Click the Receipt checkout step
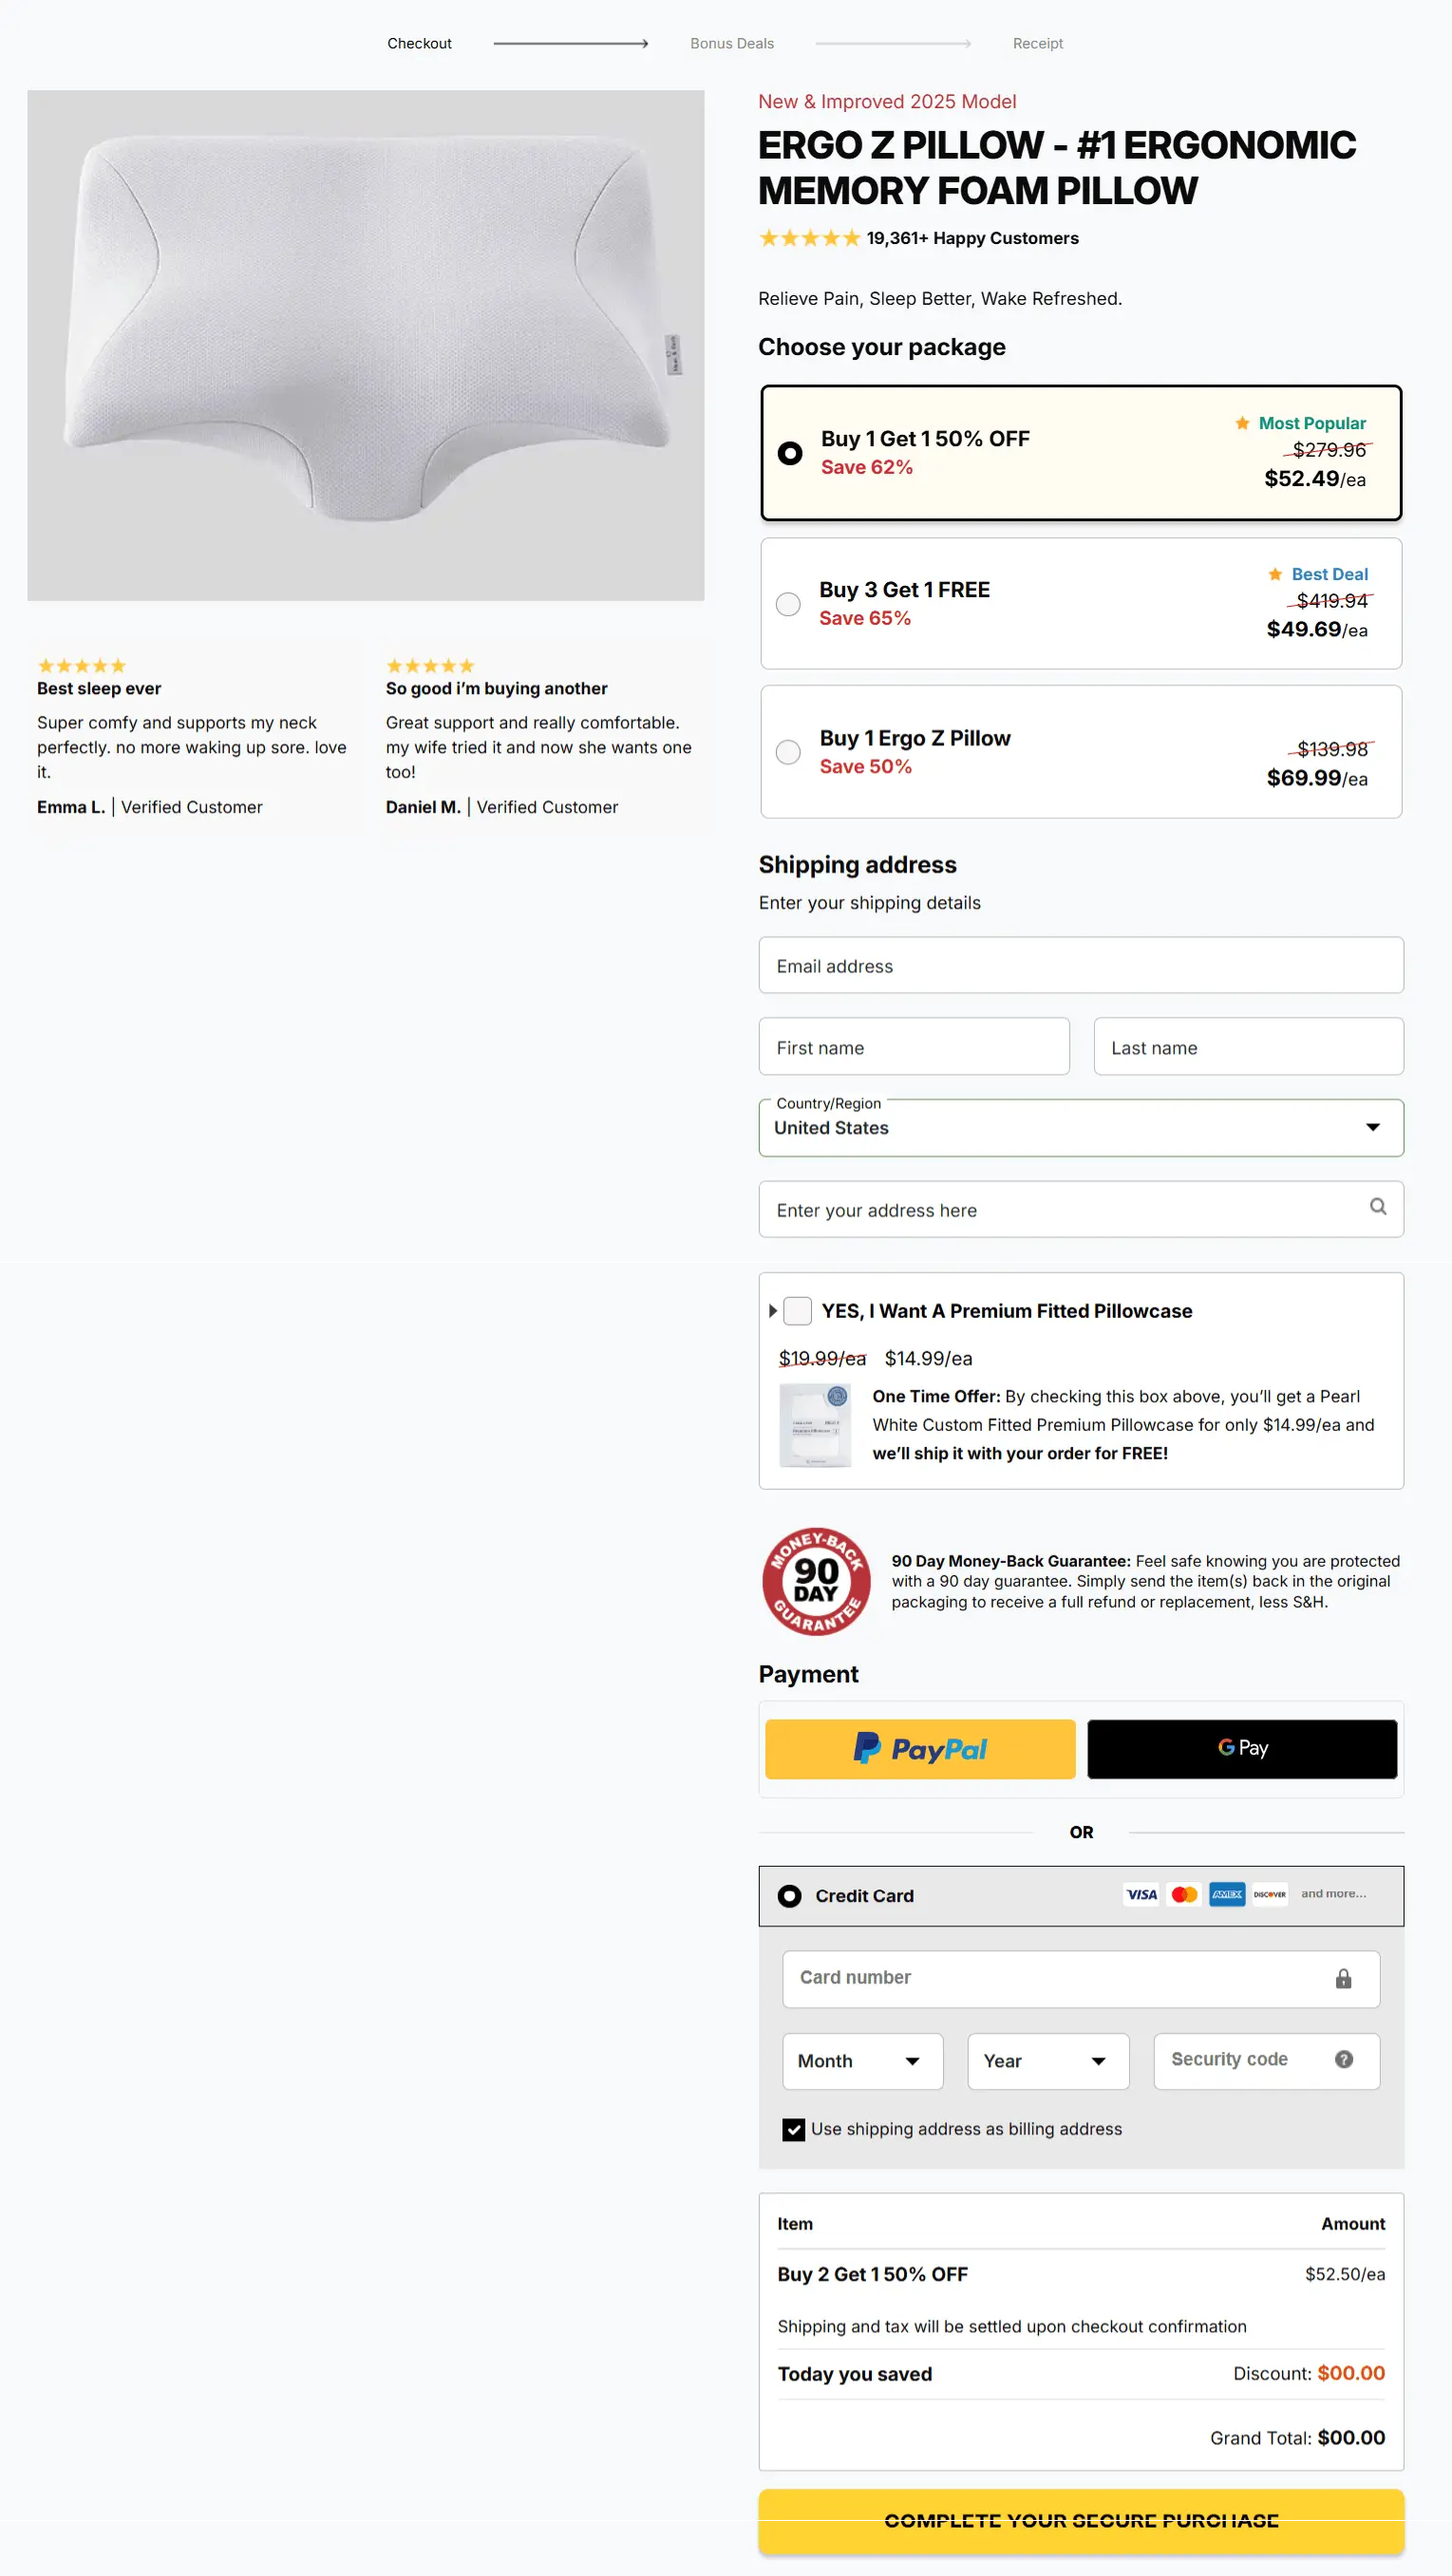This screenshot has width=1452, height=2576. [x=1037, y=43]
